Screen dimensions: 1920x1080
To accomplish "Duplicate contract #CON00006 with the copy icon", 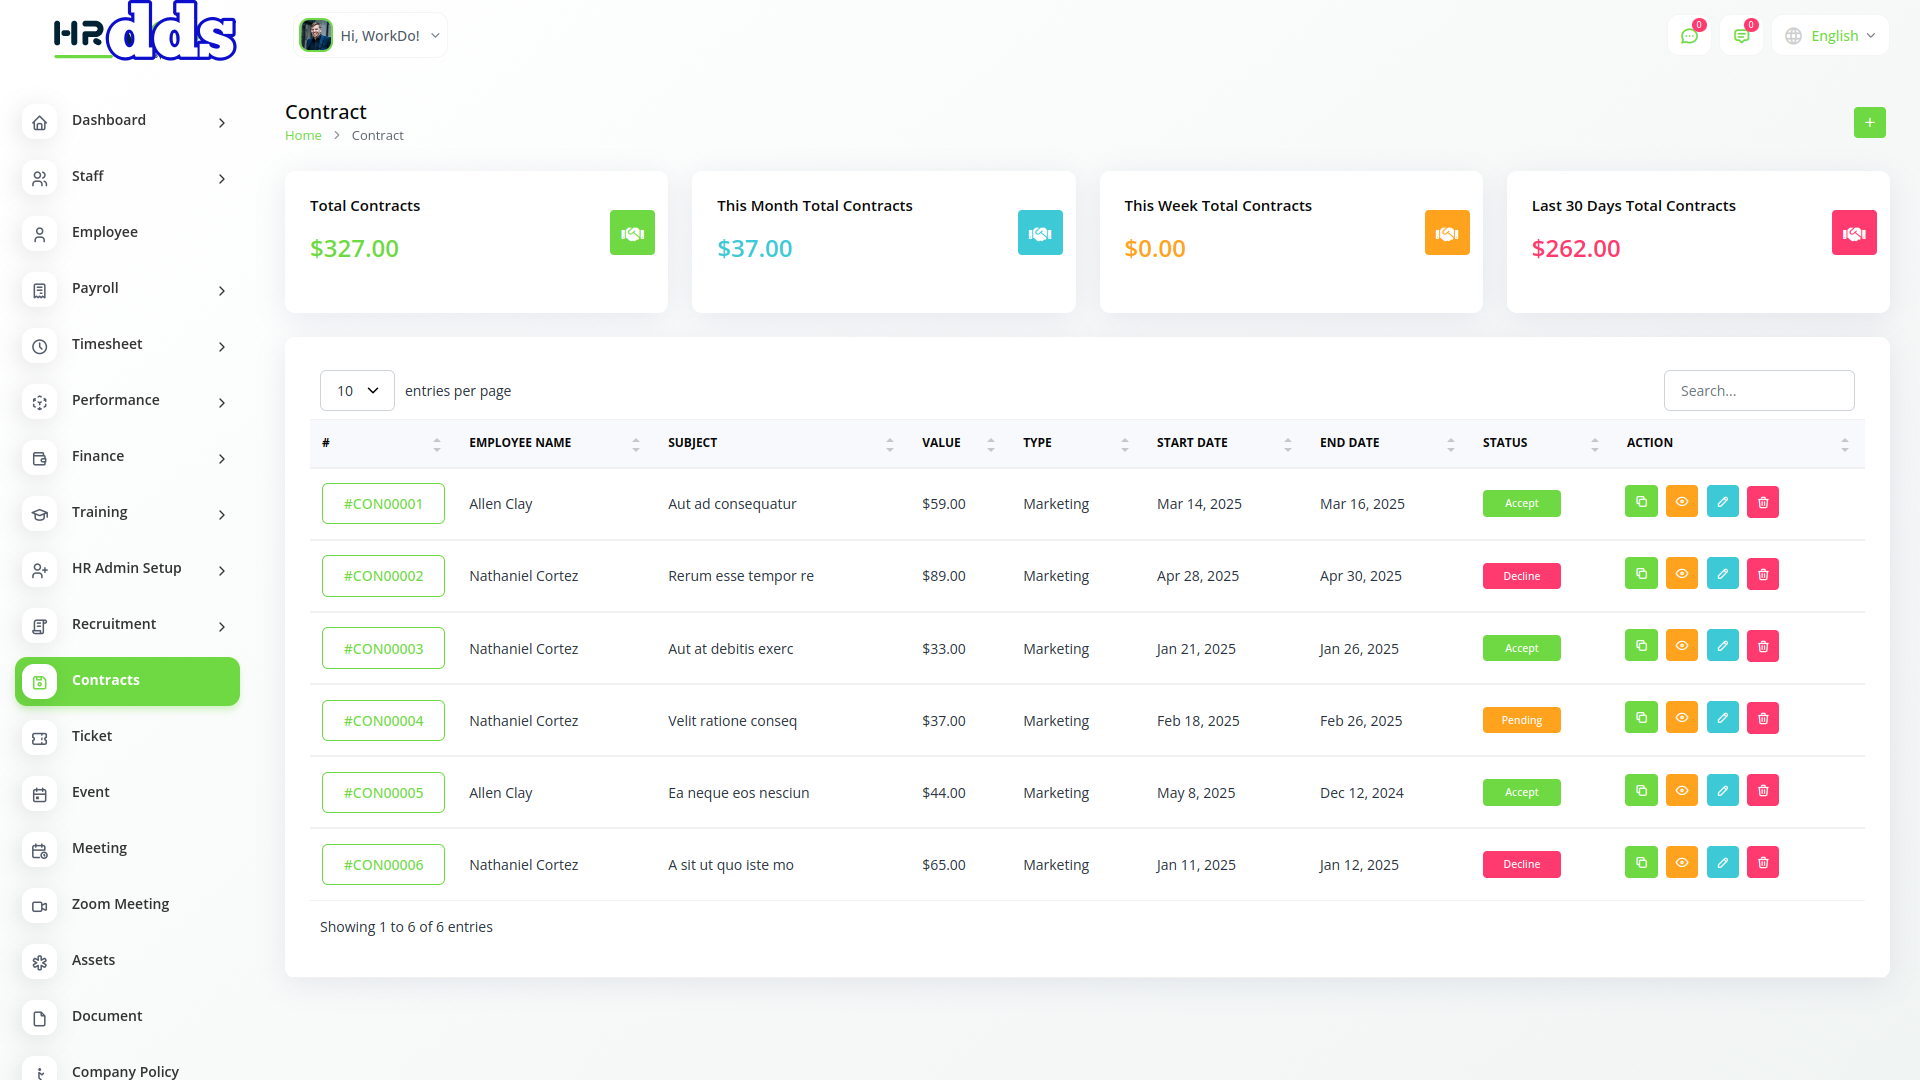I will tap(1641, 862).
